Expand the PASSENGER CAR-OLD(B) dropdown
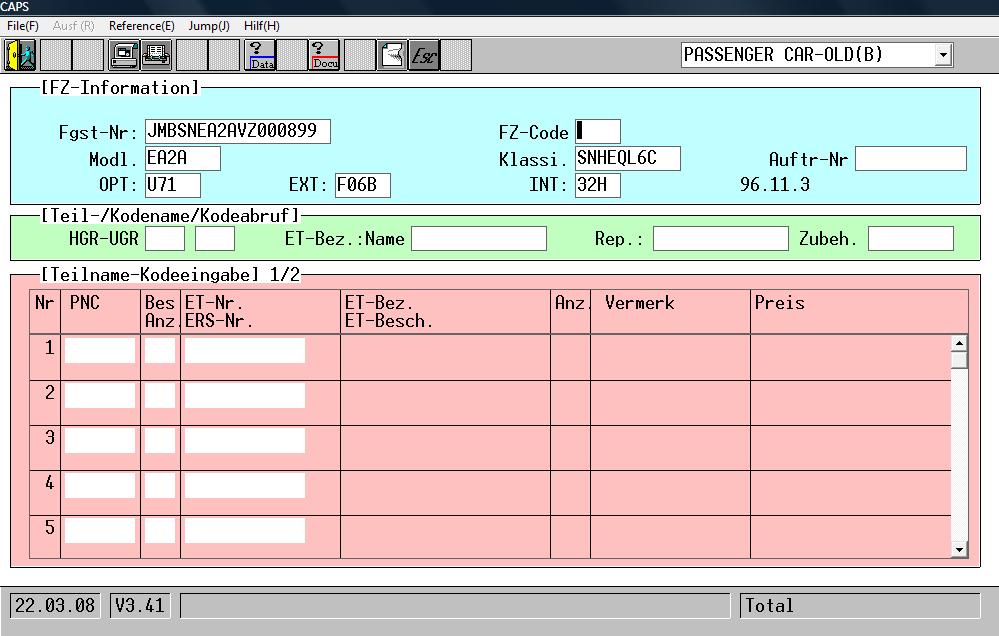 tap(943, 55)
